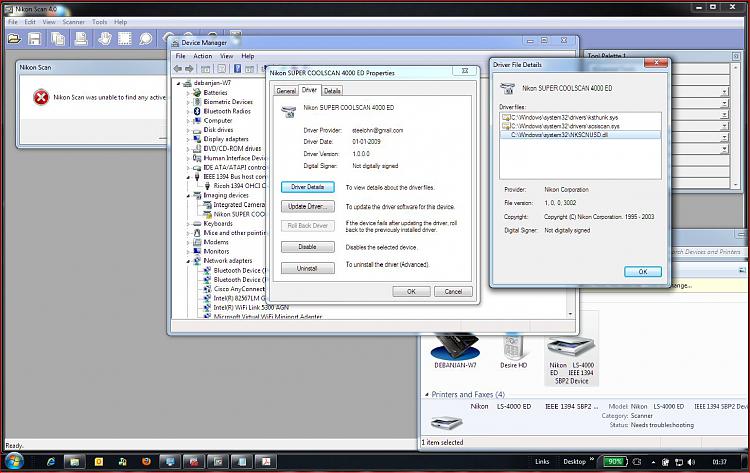The width and height of the screenshot is (750, 473).
Task: Click the Print icon in Nikon Scan toolbar
Action: pos(81,39)
